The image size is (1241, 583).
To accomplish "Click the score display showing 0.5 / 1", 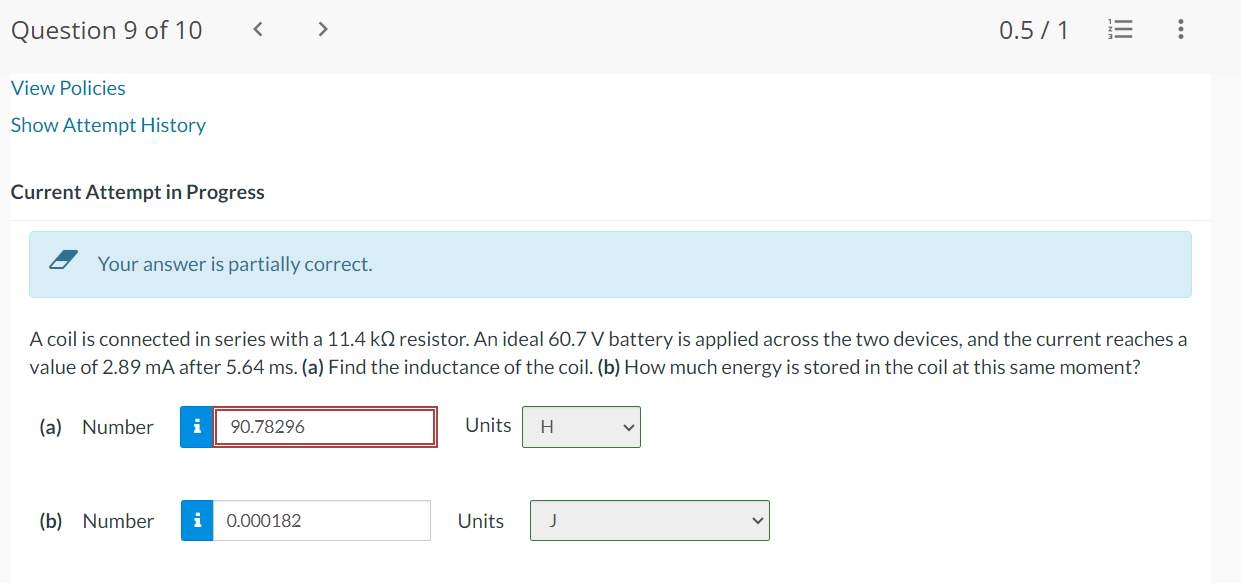I will (x=1034, y=29).
